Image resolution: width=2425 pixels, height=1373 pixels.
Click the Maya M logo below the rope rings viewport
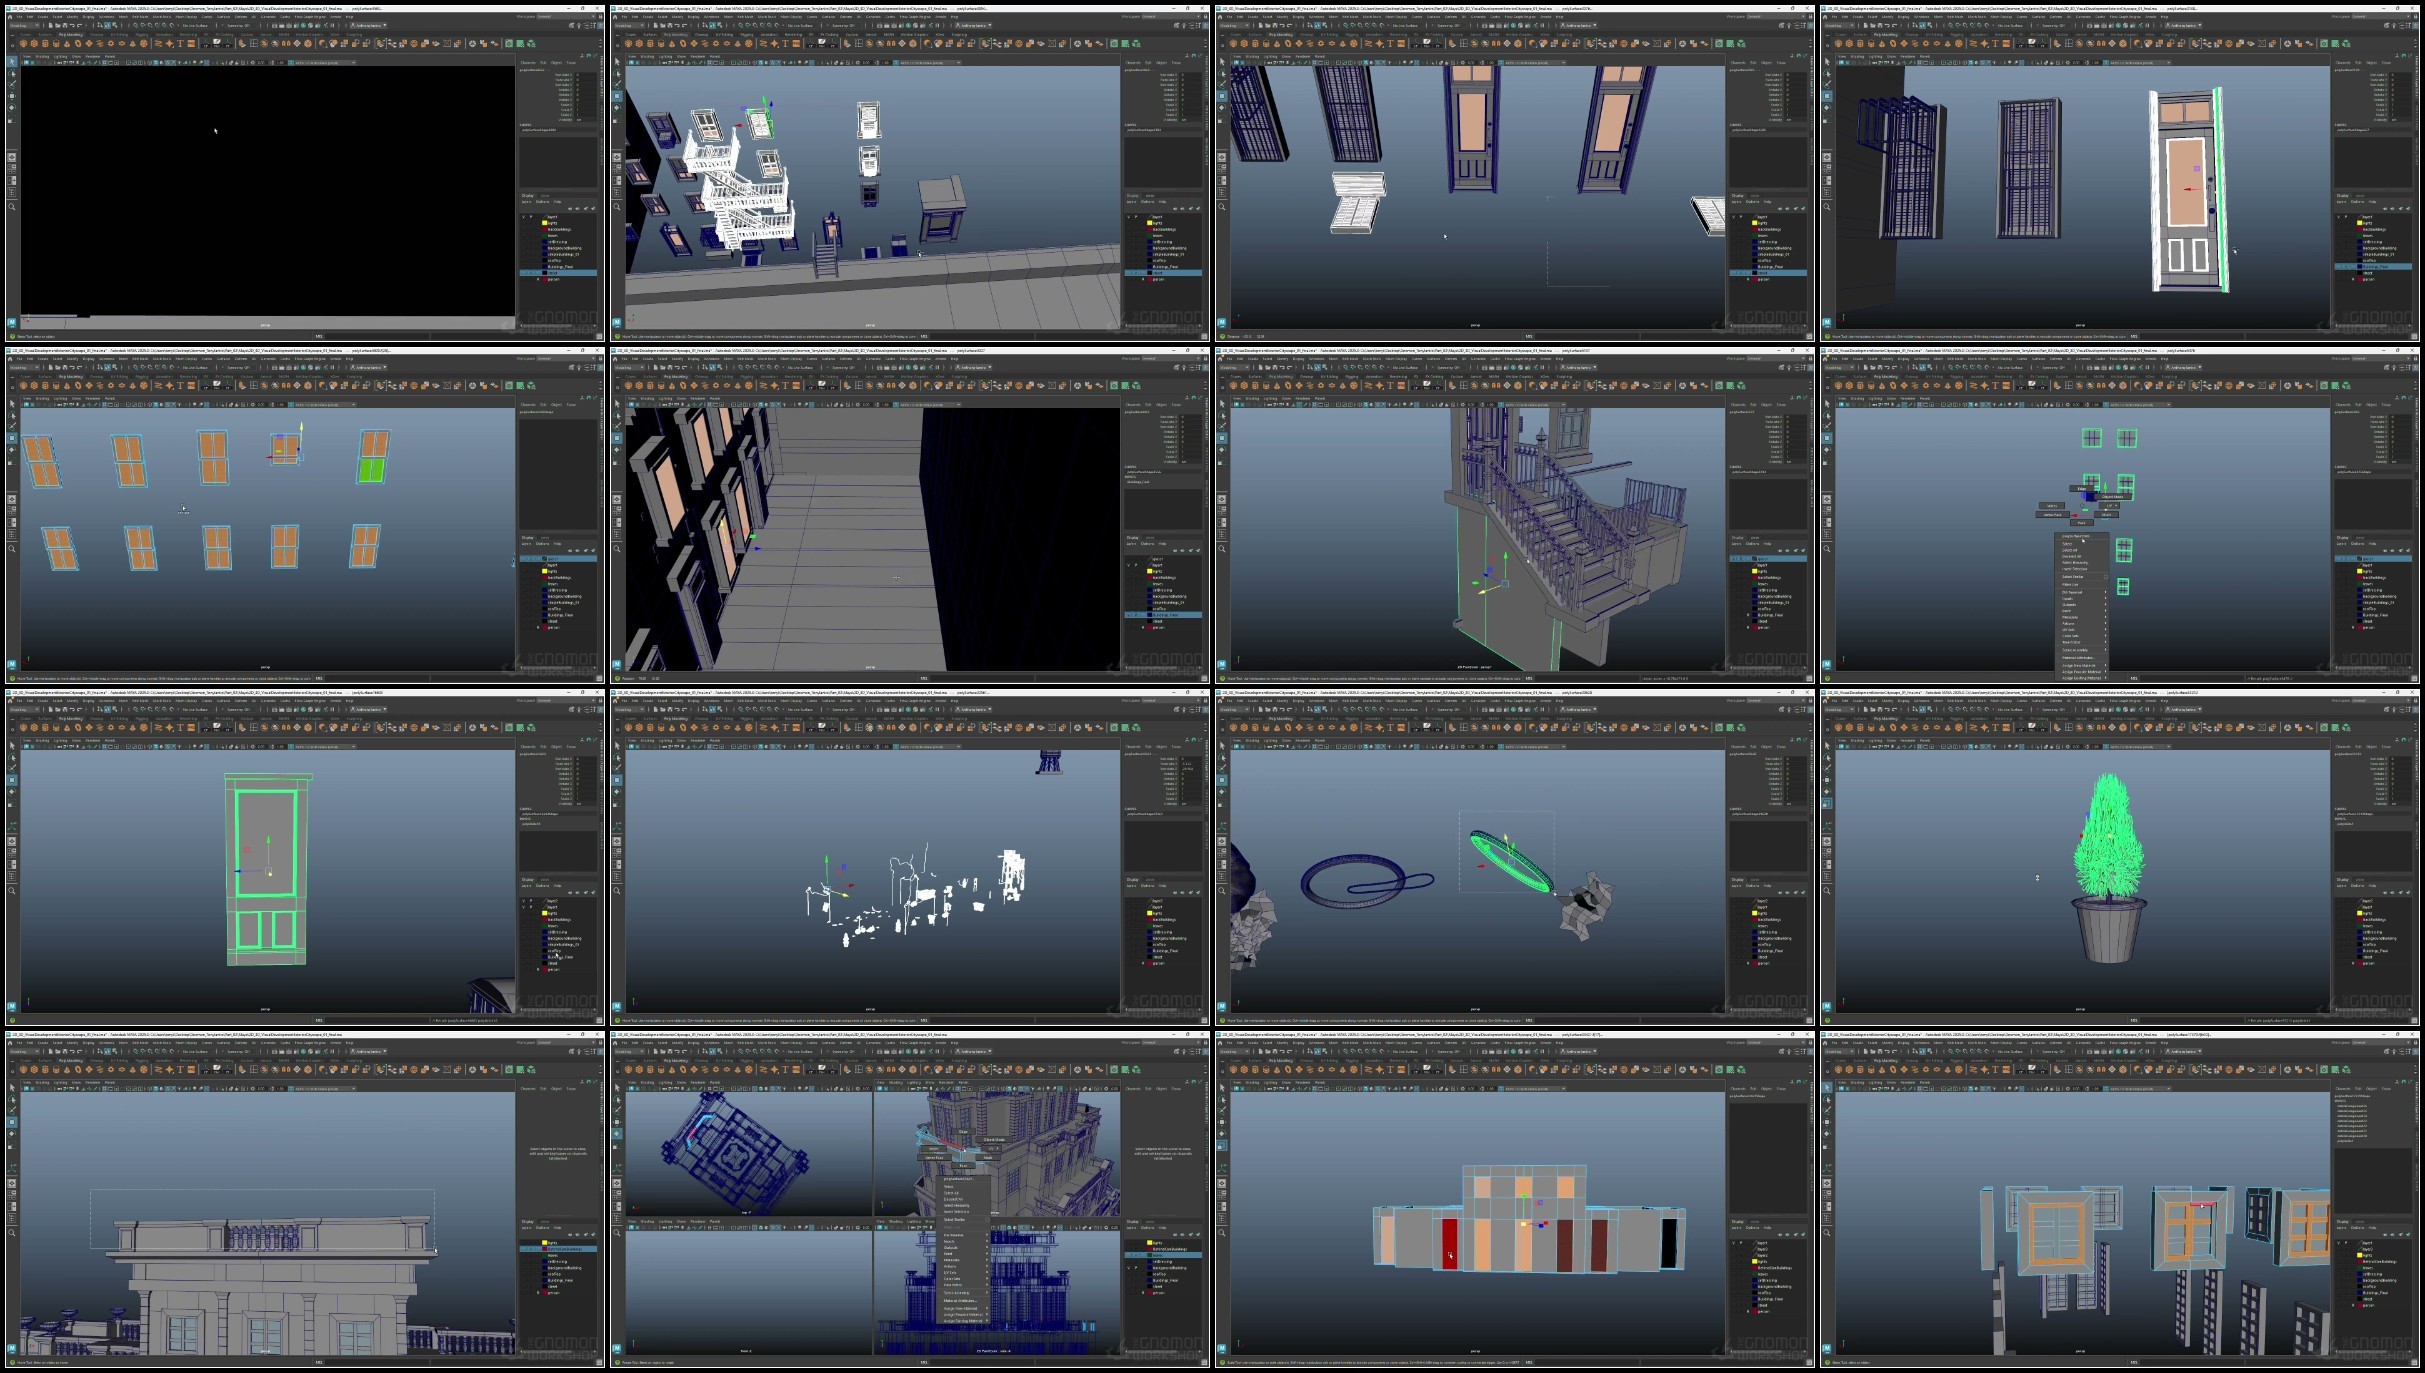(1221, 1006)
